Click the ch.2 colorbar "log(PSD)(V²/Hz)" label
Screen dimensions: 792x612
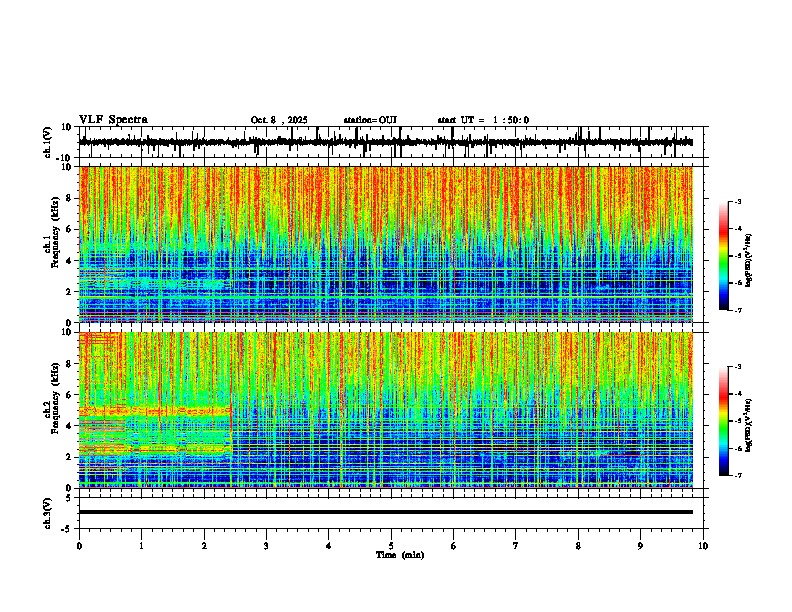[749, 425]
